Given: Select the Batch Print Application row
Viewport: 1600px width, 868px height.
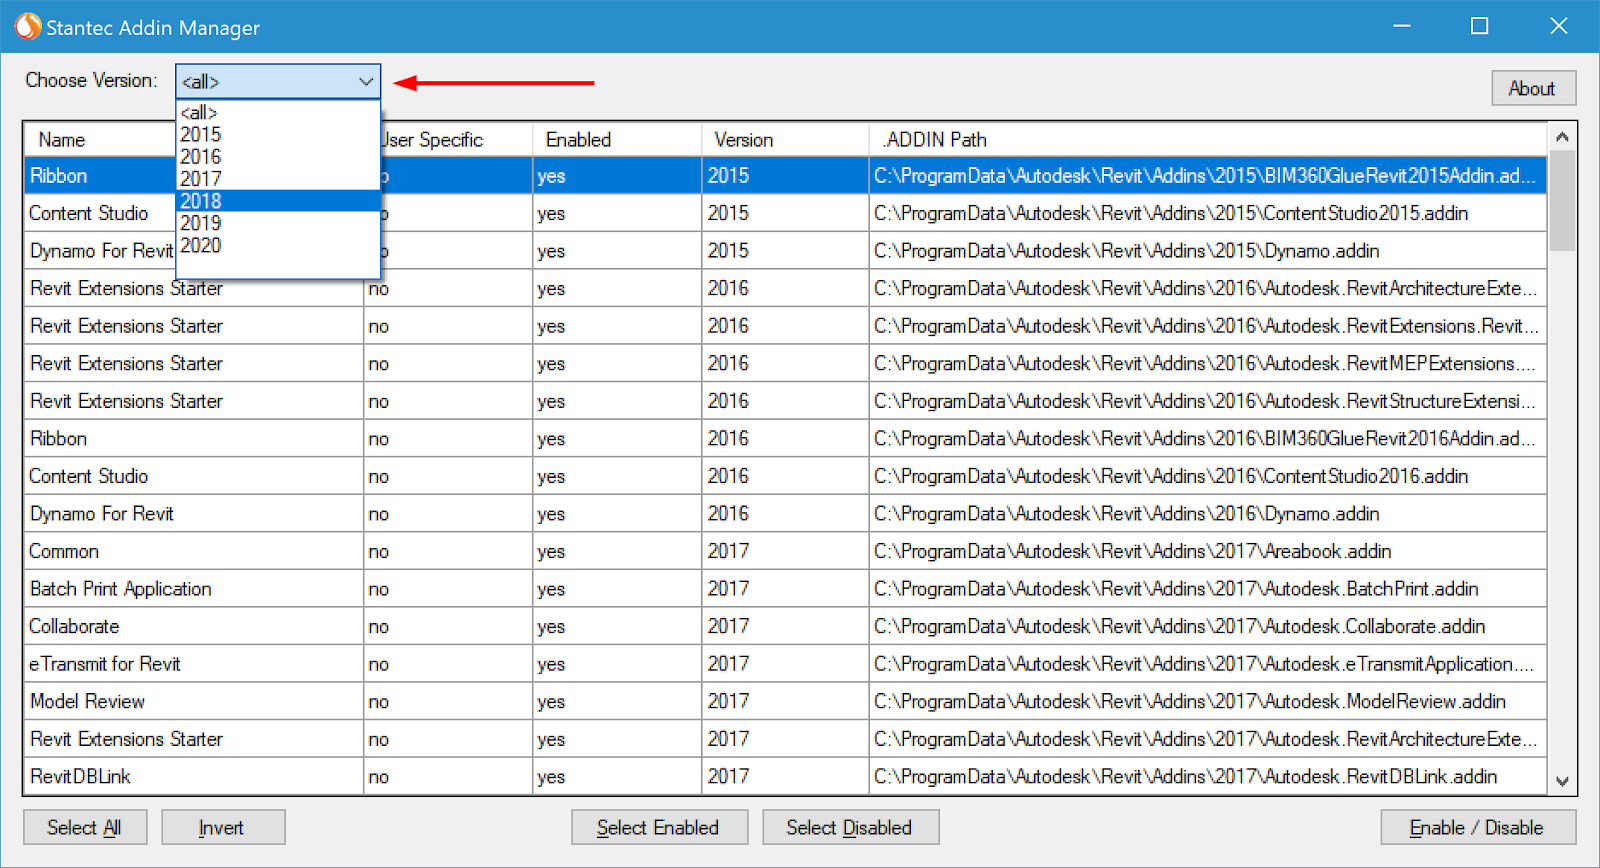Looking at the screenshot, I should click(x=785, y=589).
